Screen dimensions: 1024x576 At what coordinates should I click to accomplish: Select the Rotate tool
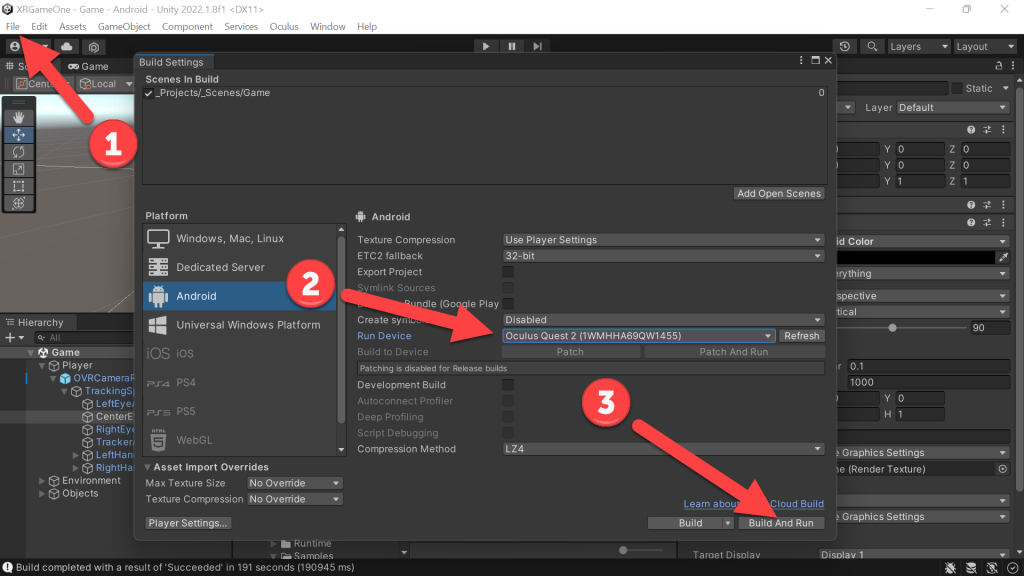click(x=18, y=152)
